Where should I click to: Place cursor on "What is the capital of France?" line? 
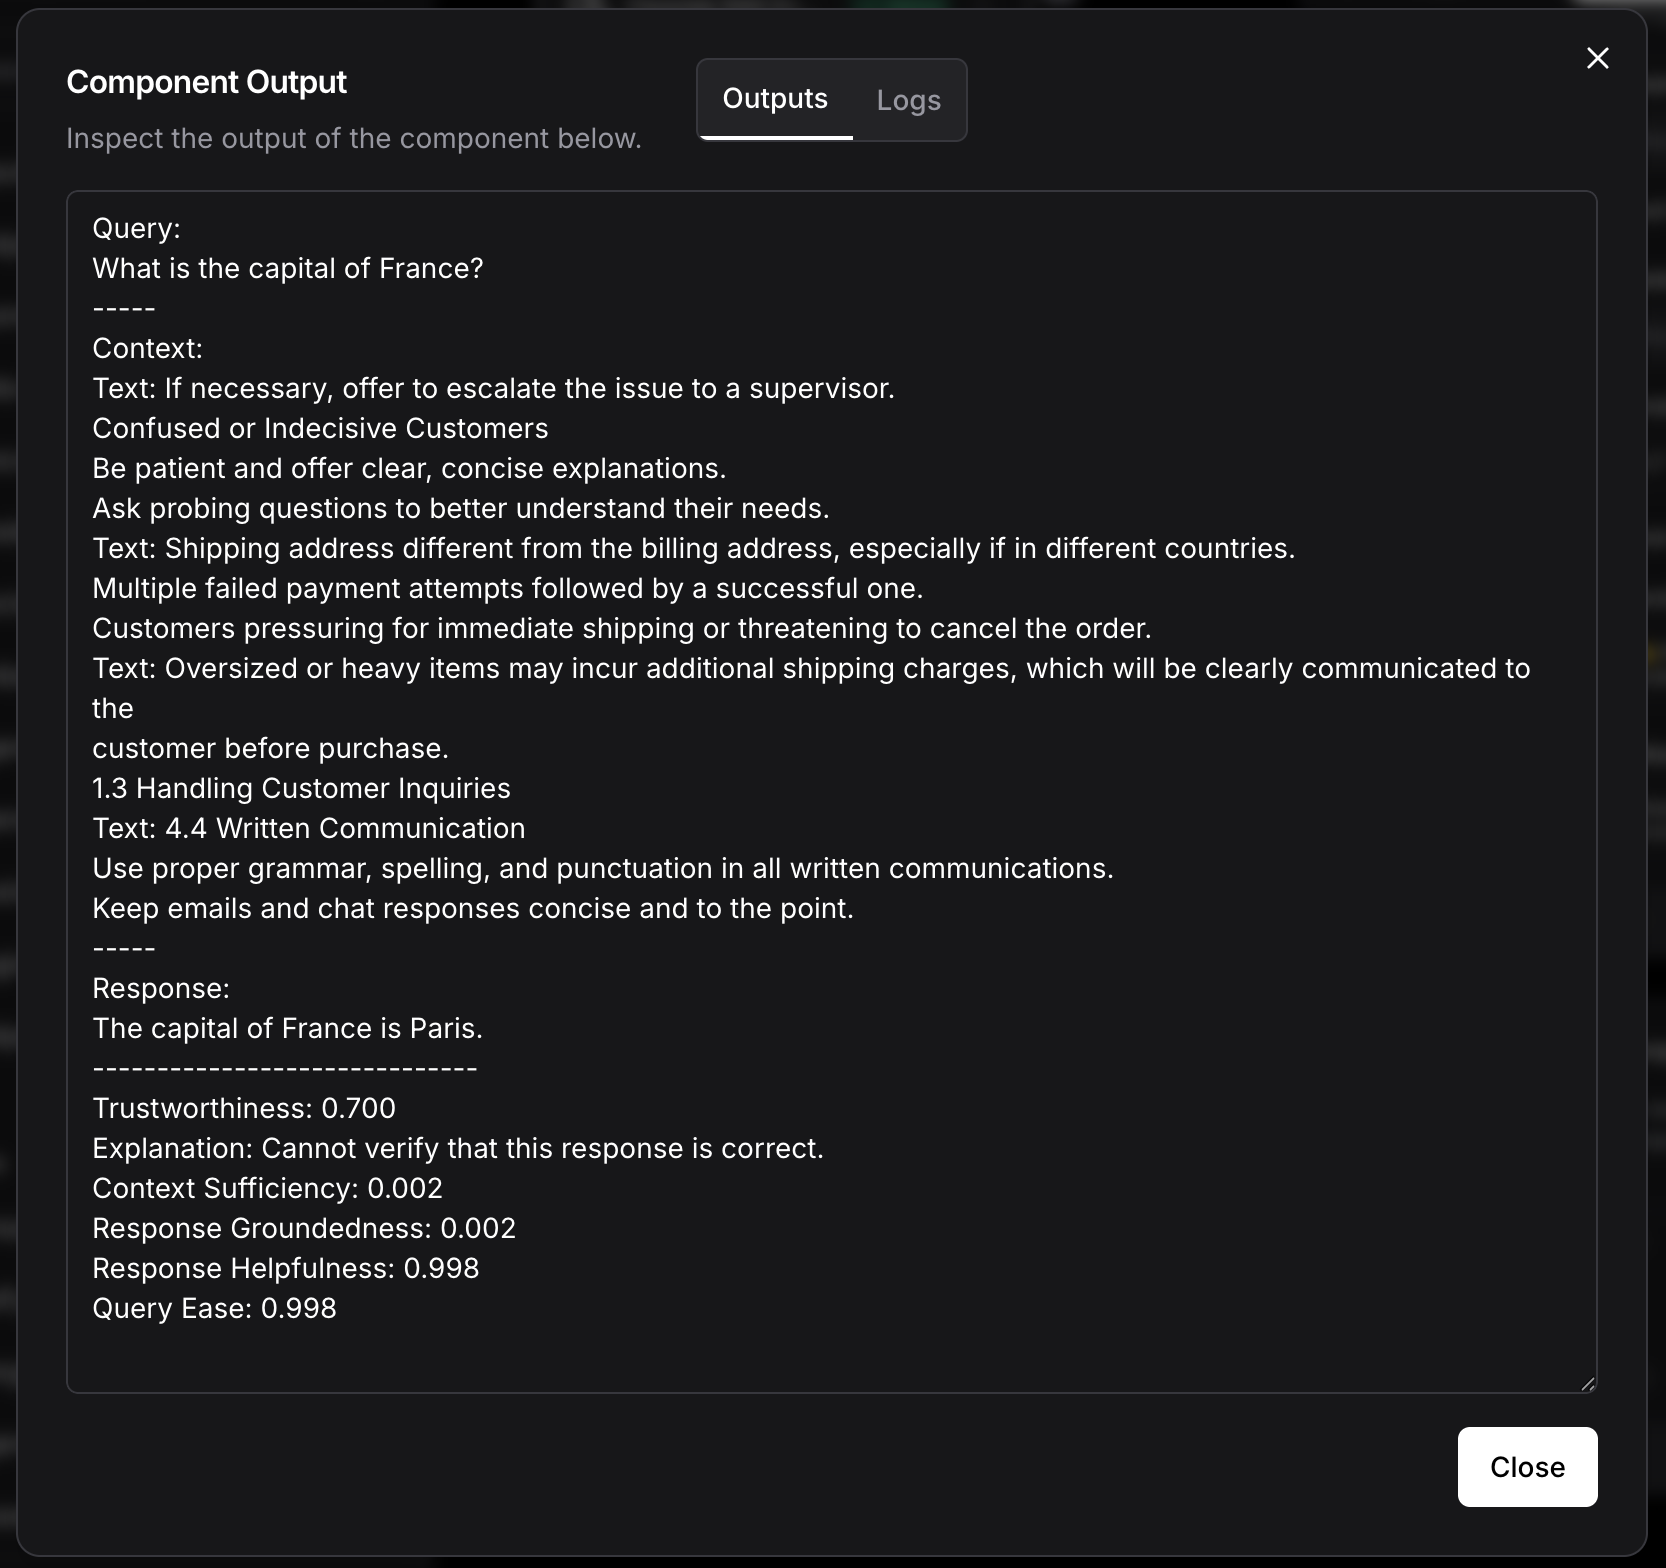click(x=288, y=268)
